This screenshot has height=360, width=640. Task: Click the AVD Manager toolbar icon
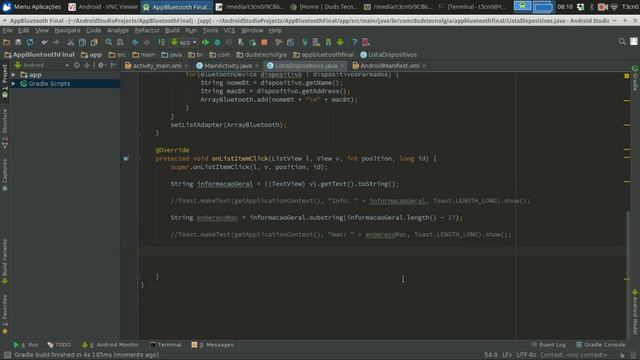coord(316,42)
